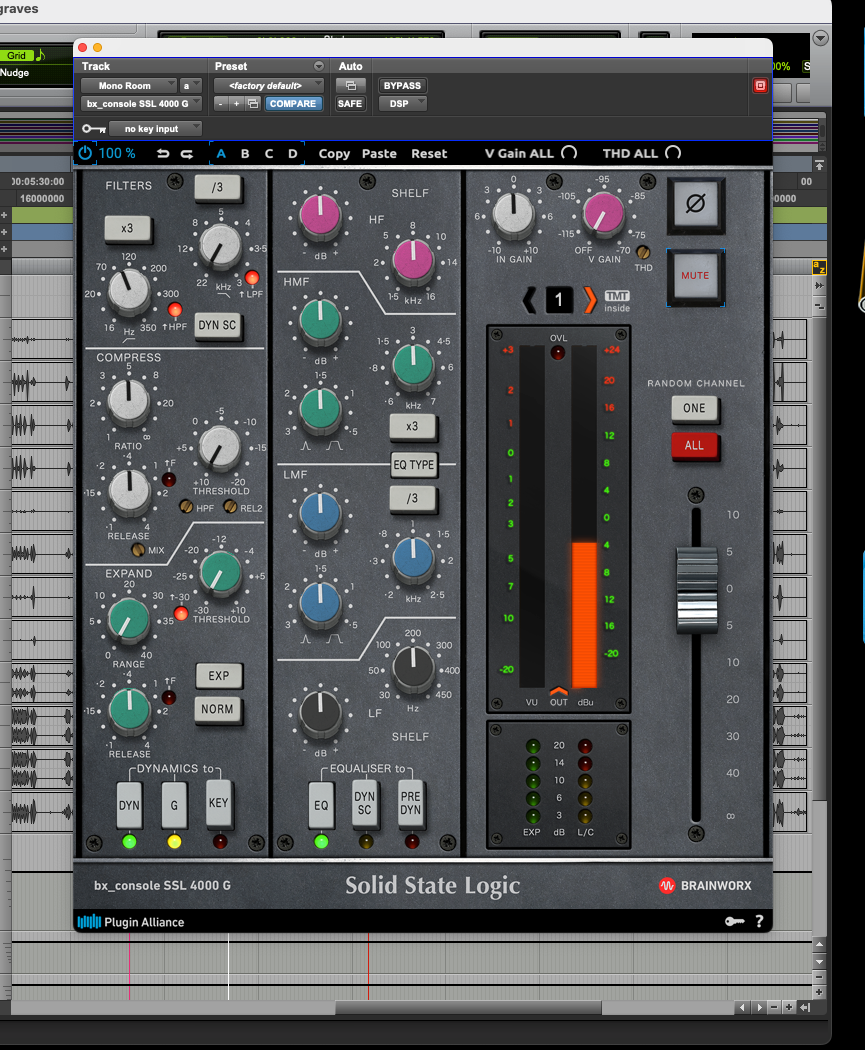Select previous TMT channel arrow
The height and width of the screenshot is (1050, 865).
click(x=530, y=300)
